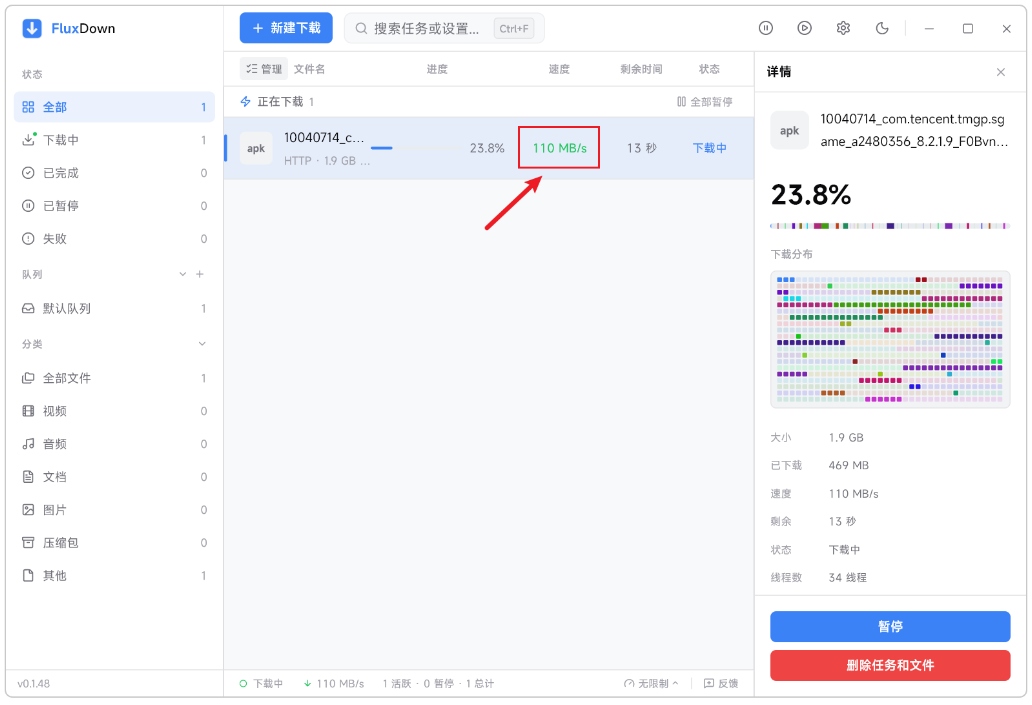
Task: Click the task row progress bar
Action: [416, 148]
